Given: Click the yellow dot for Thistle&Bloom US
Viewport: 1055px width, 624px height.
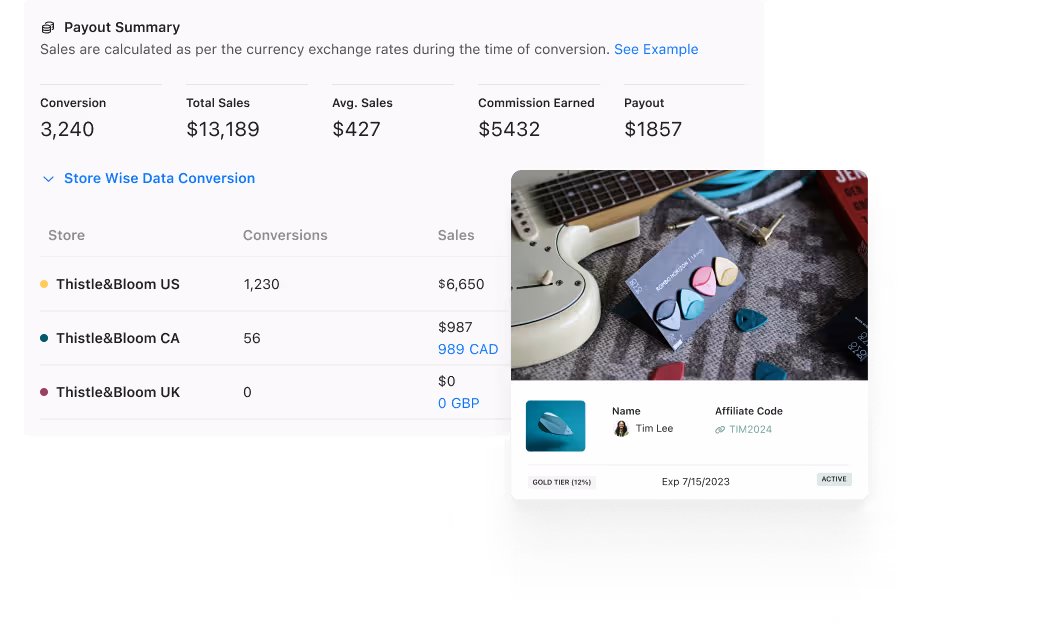Looking at the screenshot, I should pos(44,284).
